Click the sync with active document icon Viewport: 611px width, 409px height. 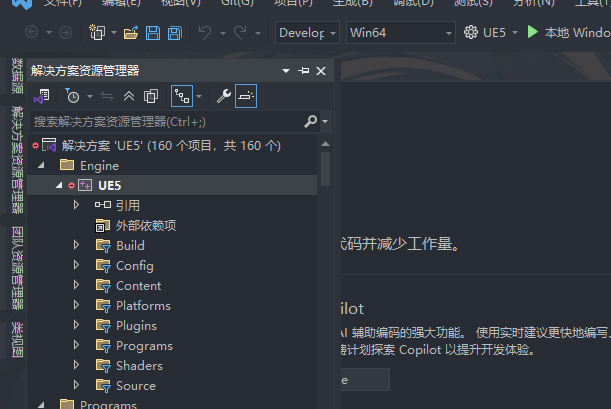107,96
